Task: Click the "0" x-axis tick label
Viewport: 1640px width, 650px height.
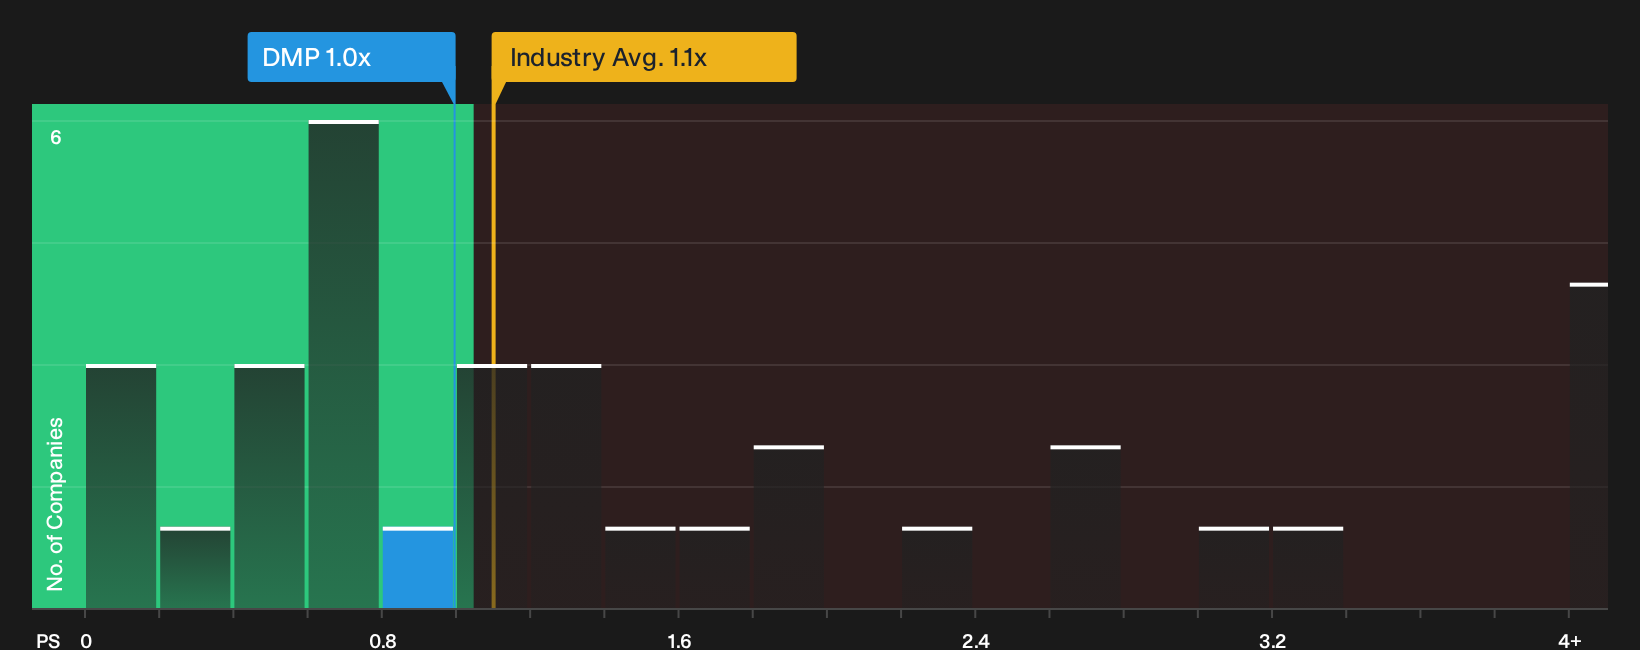Action: [x=86, y=641]
